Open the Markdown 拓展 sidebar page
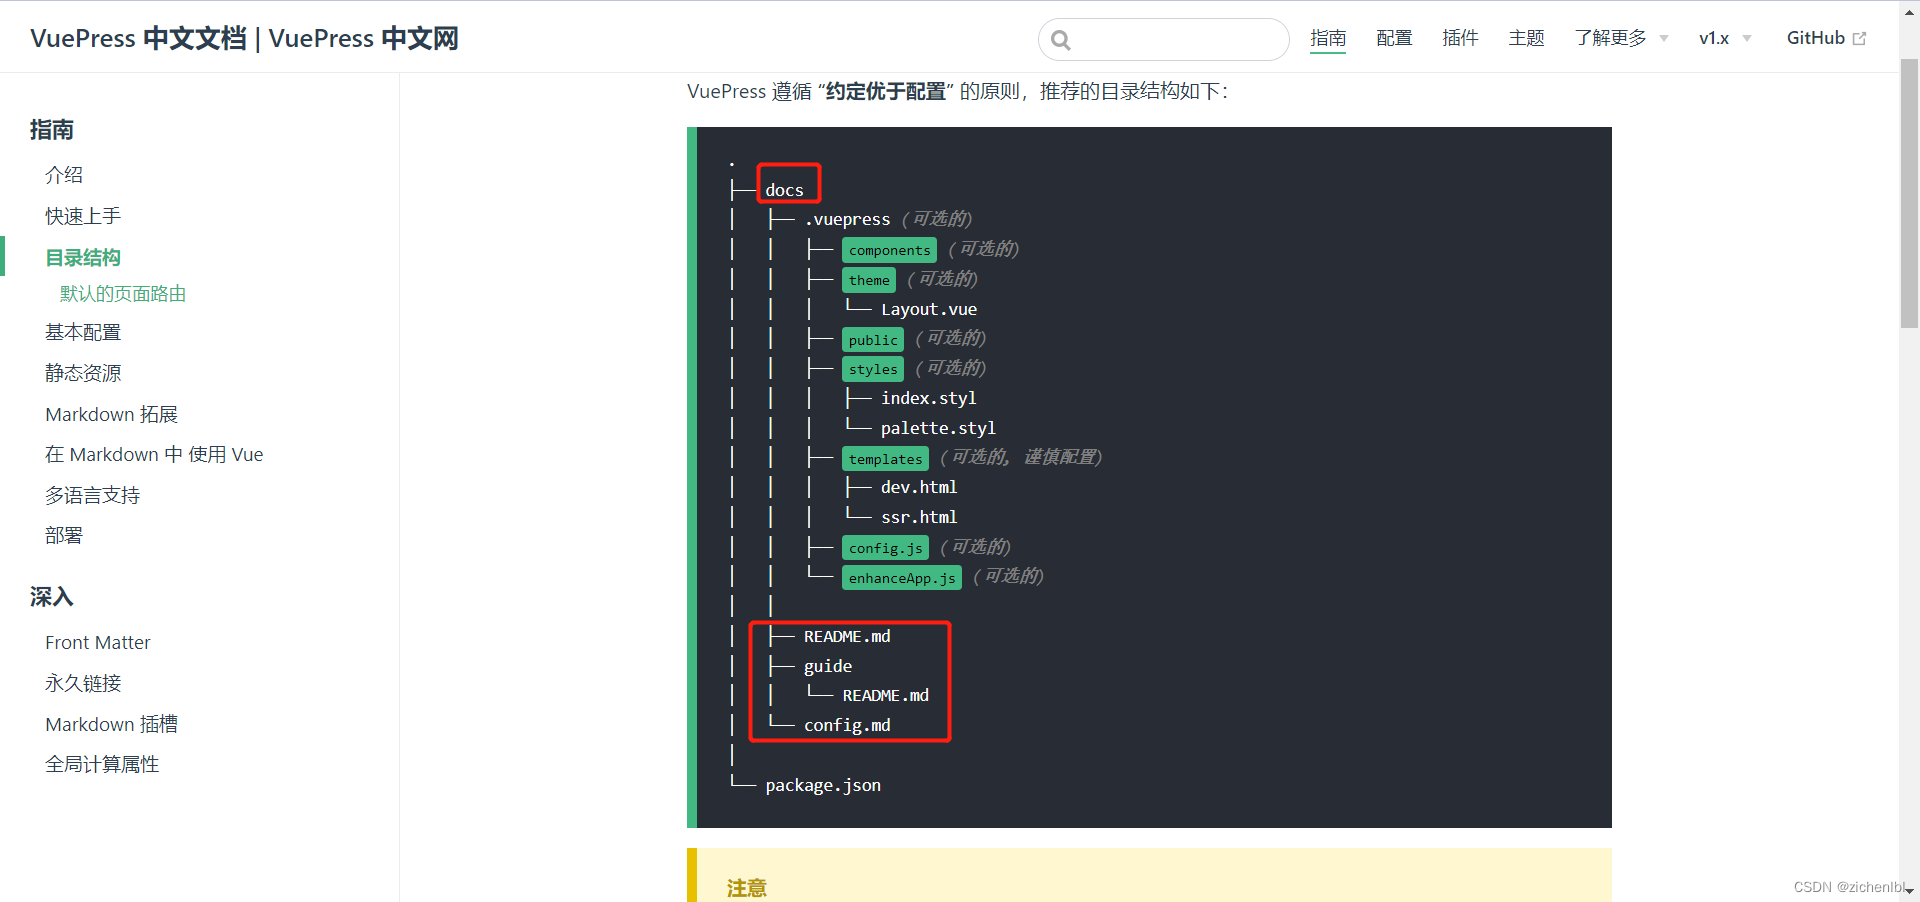 point(111,414)
